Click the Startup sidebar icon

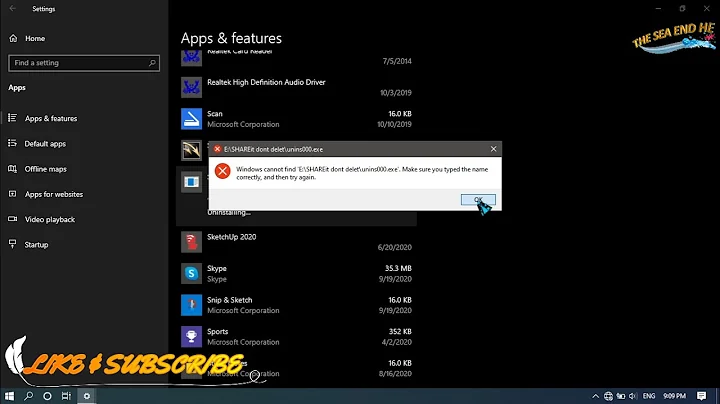coord(12,244)
